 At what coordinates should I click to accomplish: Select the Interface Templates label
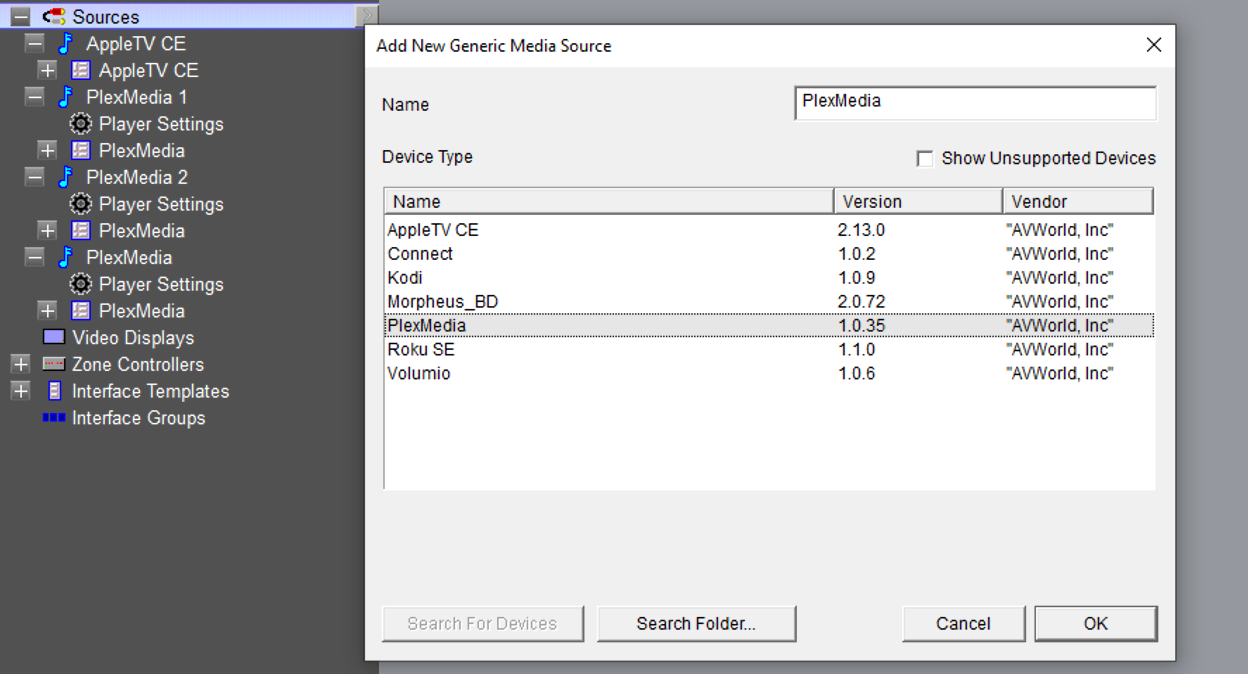[x=150, y=391]
